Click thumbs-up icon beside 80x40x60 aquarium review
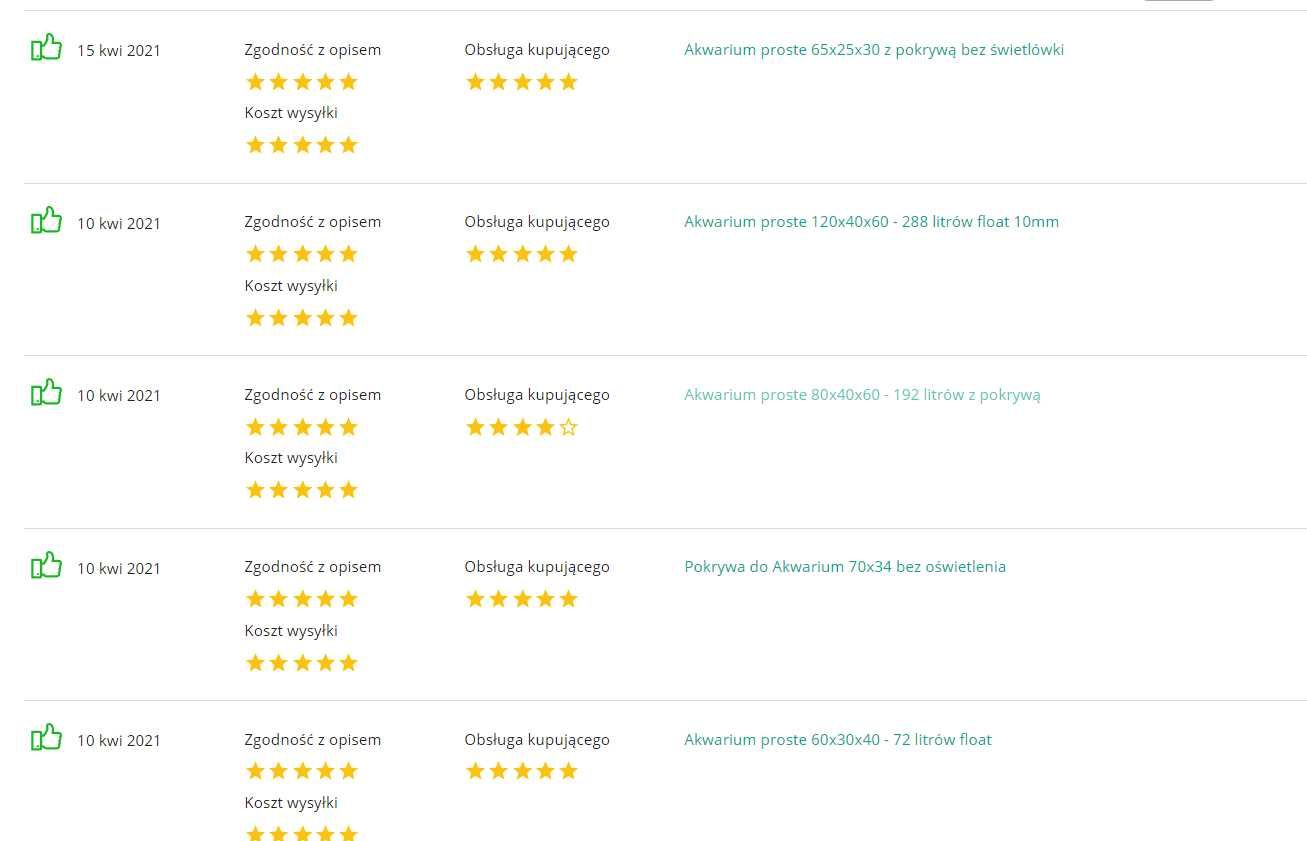 pos(46,392)
